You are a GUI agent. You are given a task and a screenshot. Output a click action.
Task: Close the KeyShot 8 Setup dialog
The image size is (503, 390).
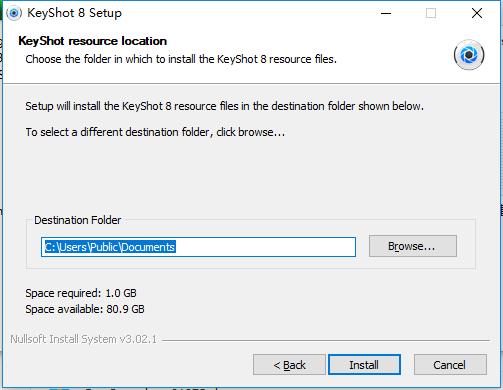477,13
